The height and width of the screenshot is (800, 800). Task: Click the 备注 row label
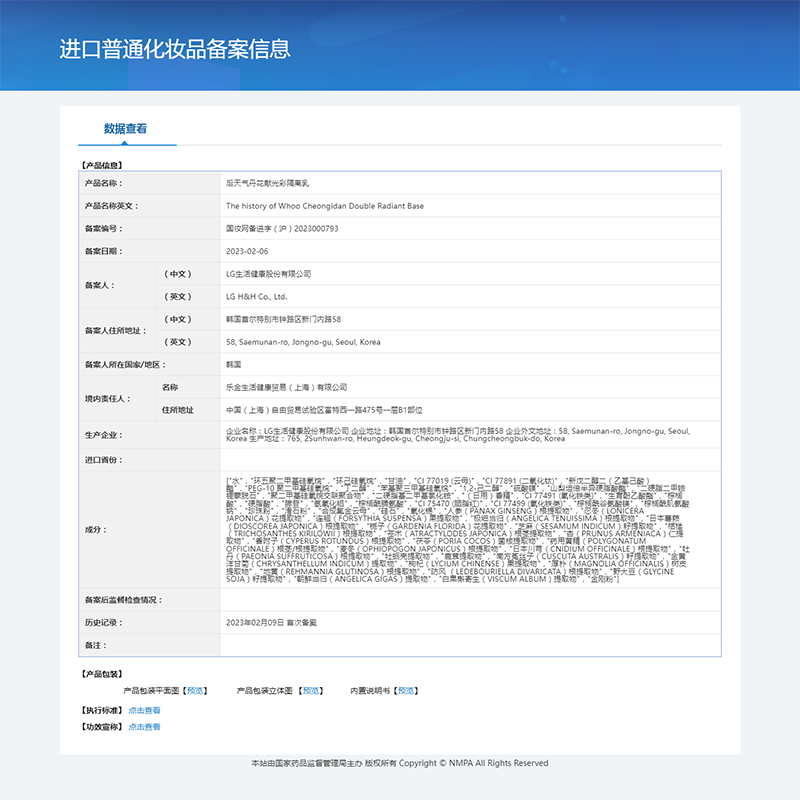(x=96, y=645)
